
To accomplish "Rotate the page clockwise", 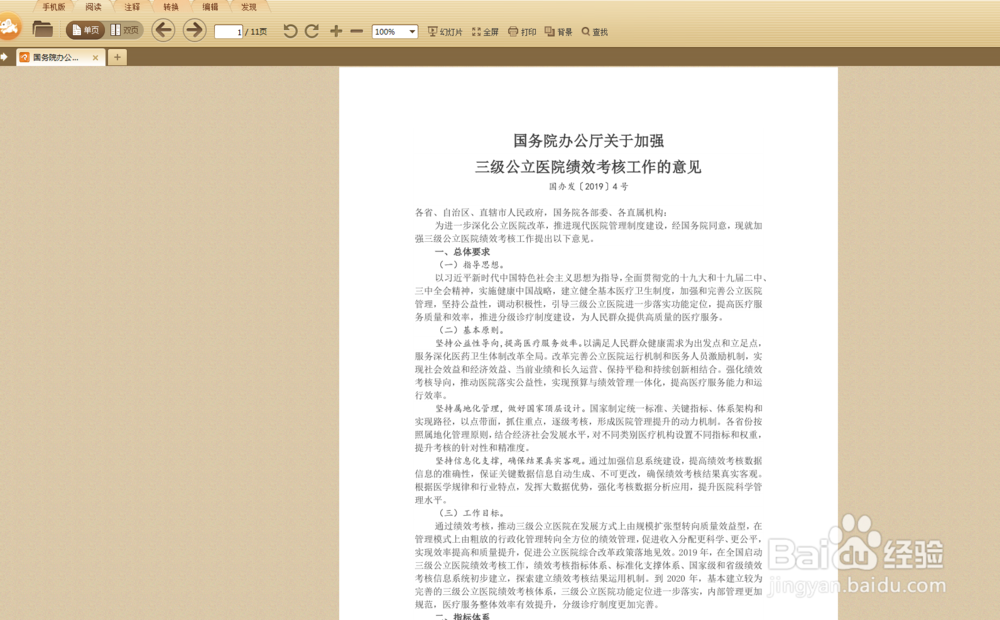I will (x=310, y=31).
